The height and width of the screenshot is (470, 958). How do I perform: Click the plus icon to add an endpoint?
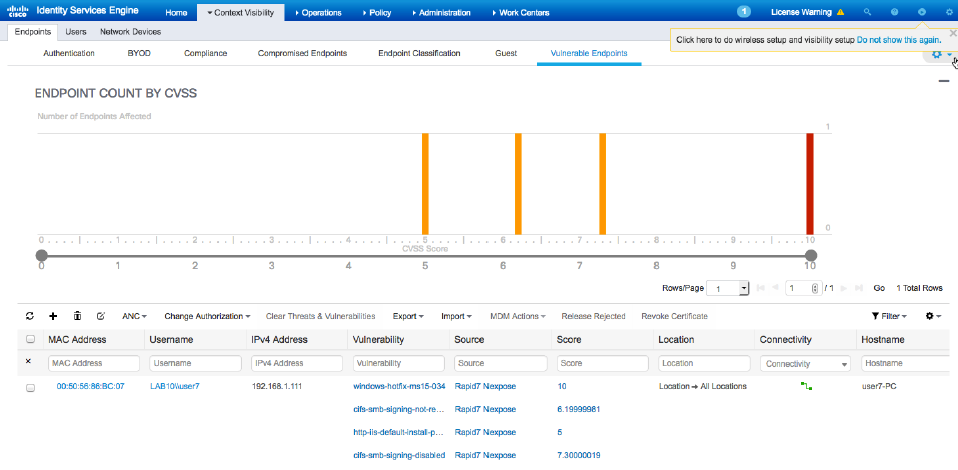point(53,316)
